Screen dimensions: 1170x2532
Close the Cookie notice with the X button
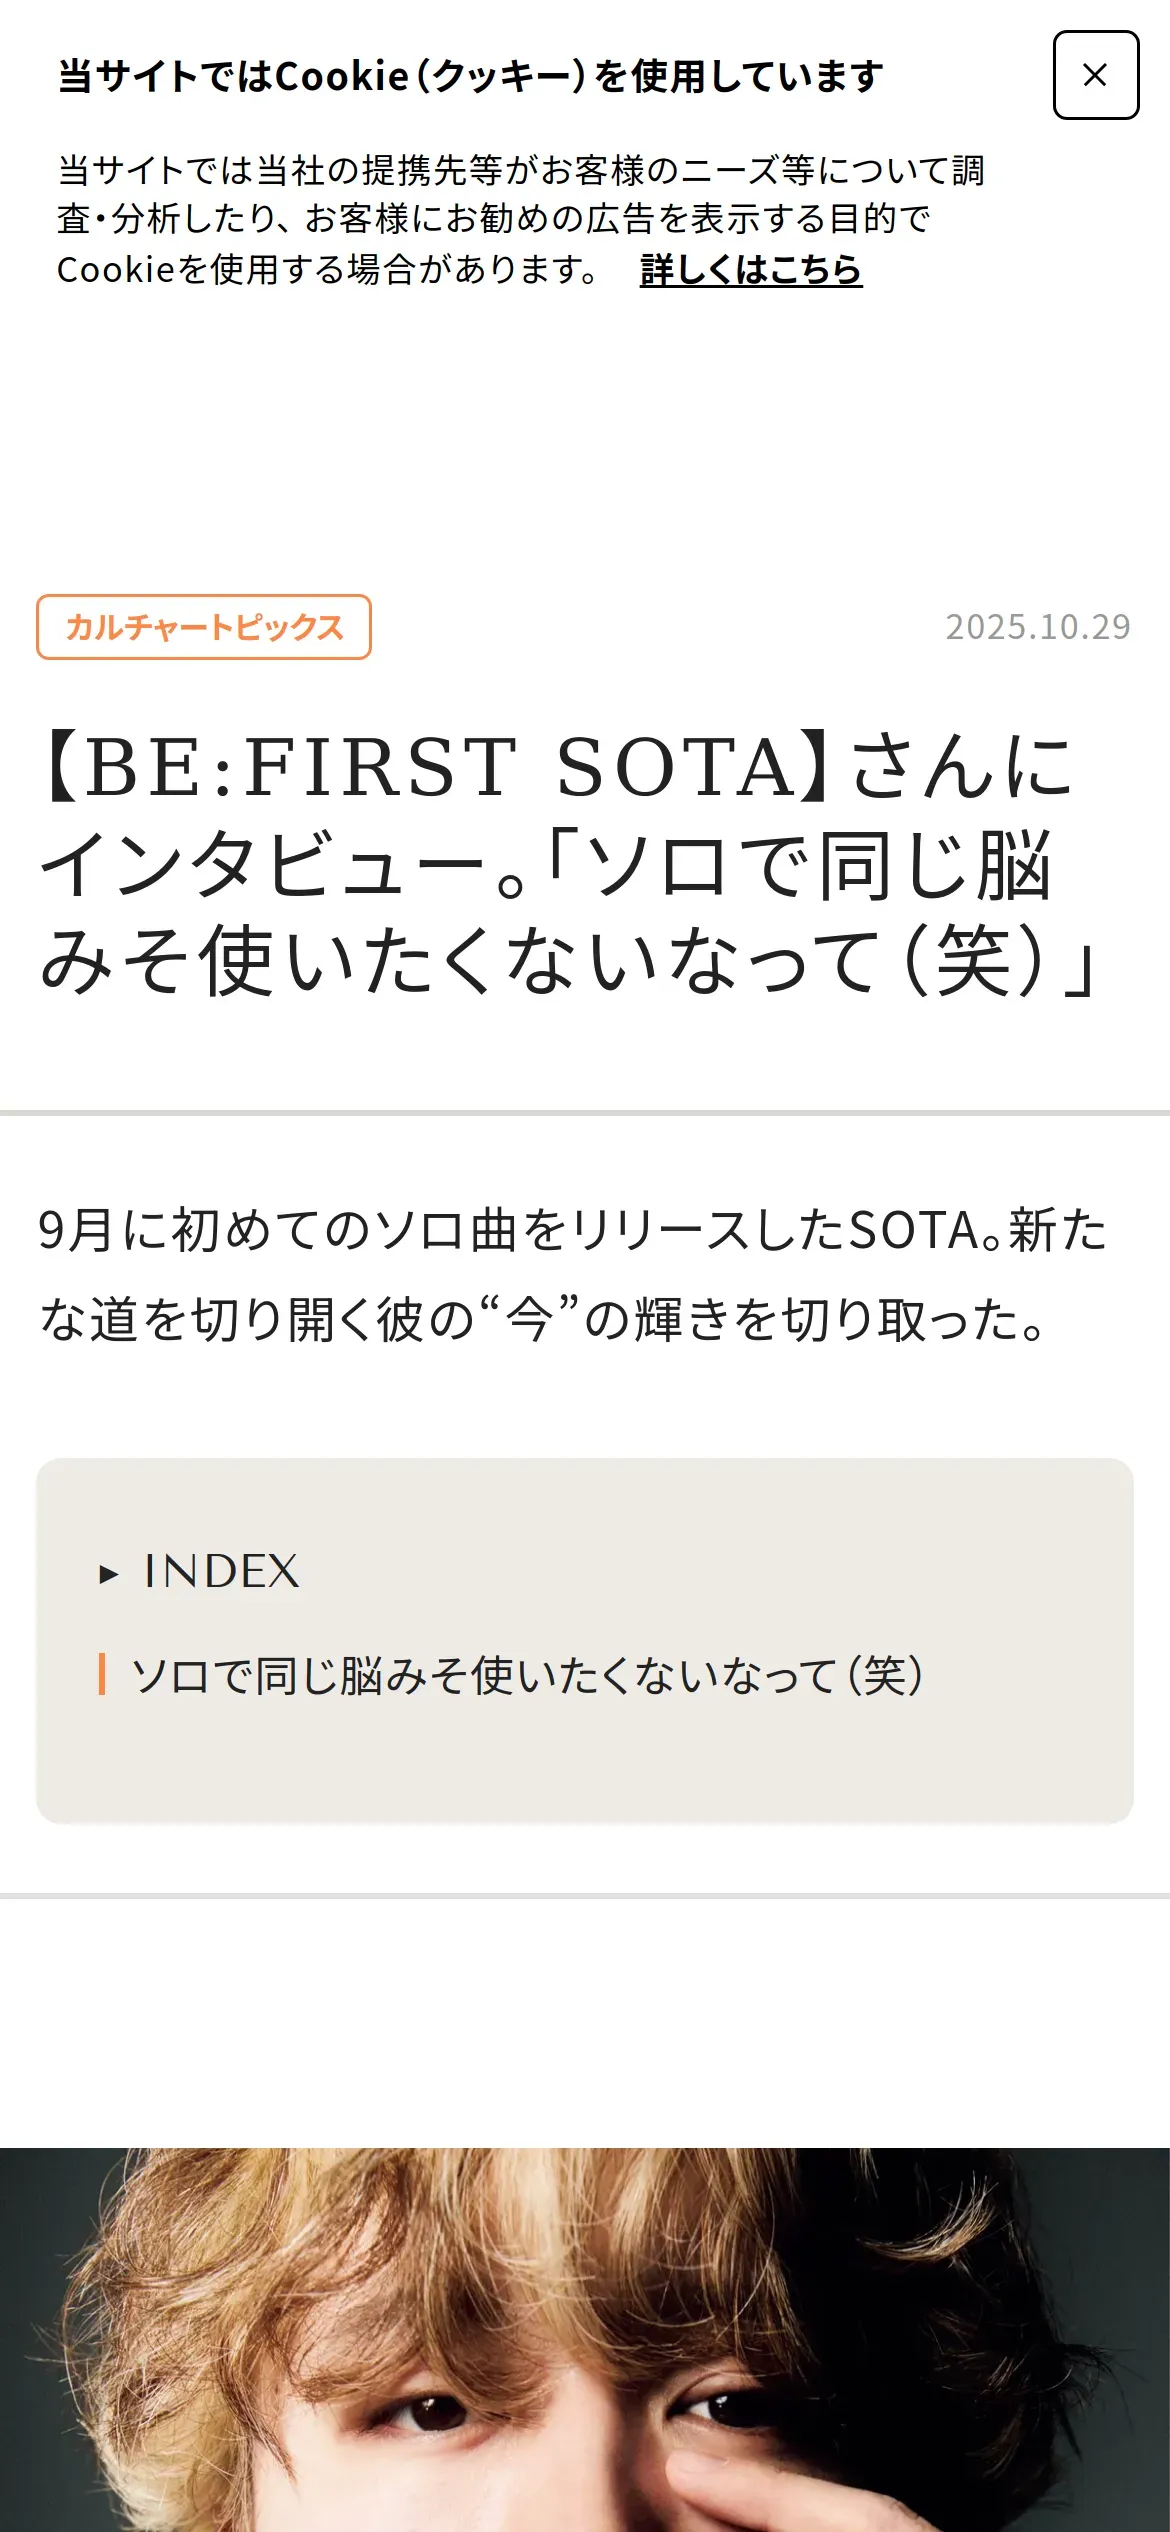coord(1095,75)
